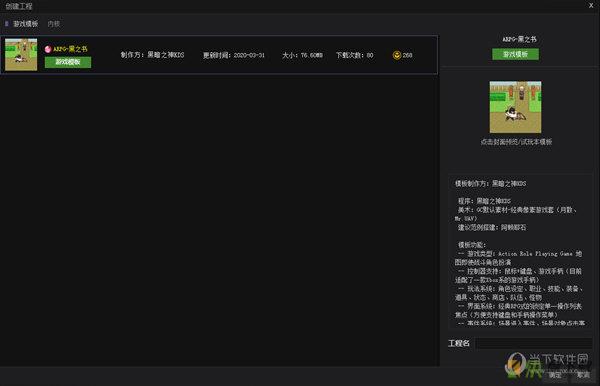Click the 下载次数 80 text
The image size is (600, 386).
pyautogui.click(x=354, y=55)
